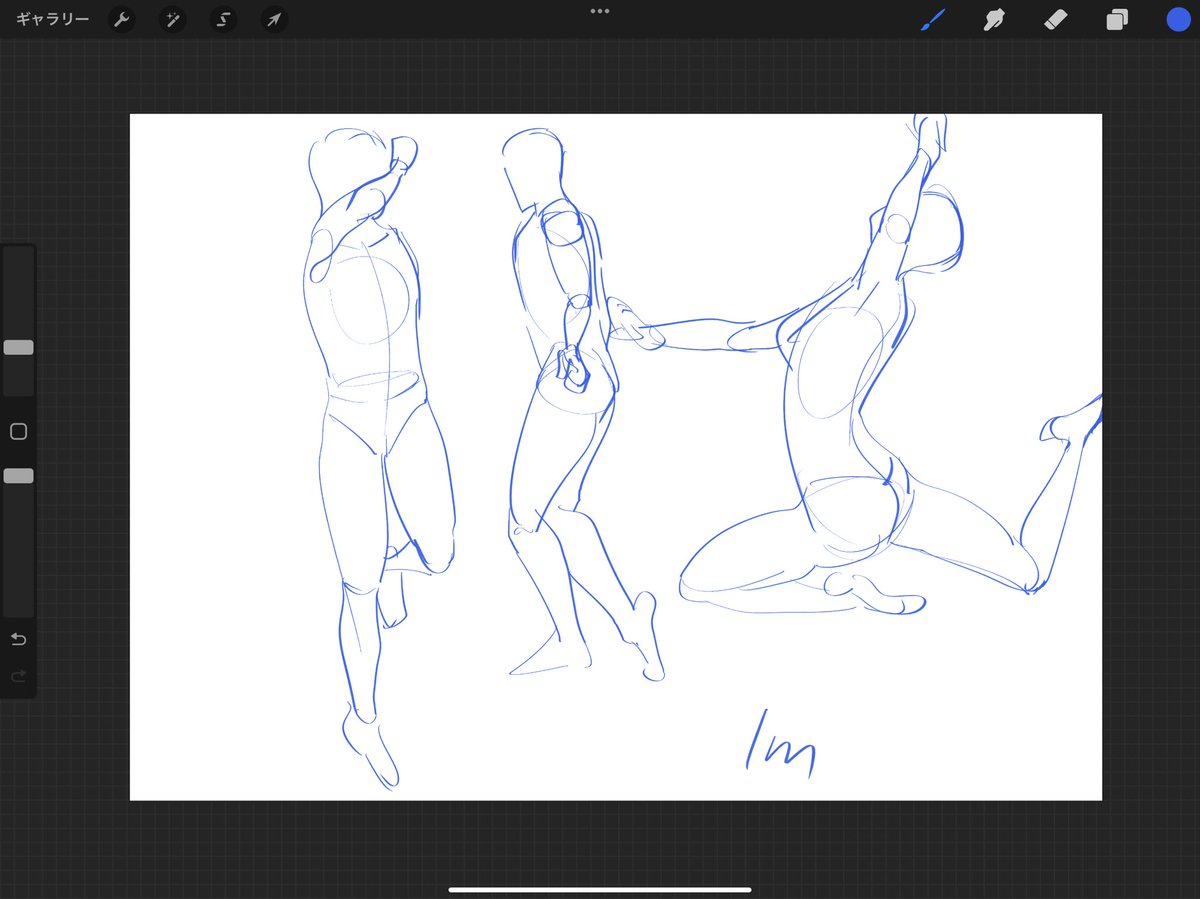Select the Transform arrow tool
The image size is (1200, 899).
tap(274, 20)
